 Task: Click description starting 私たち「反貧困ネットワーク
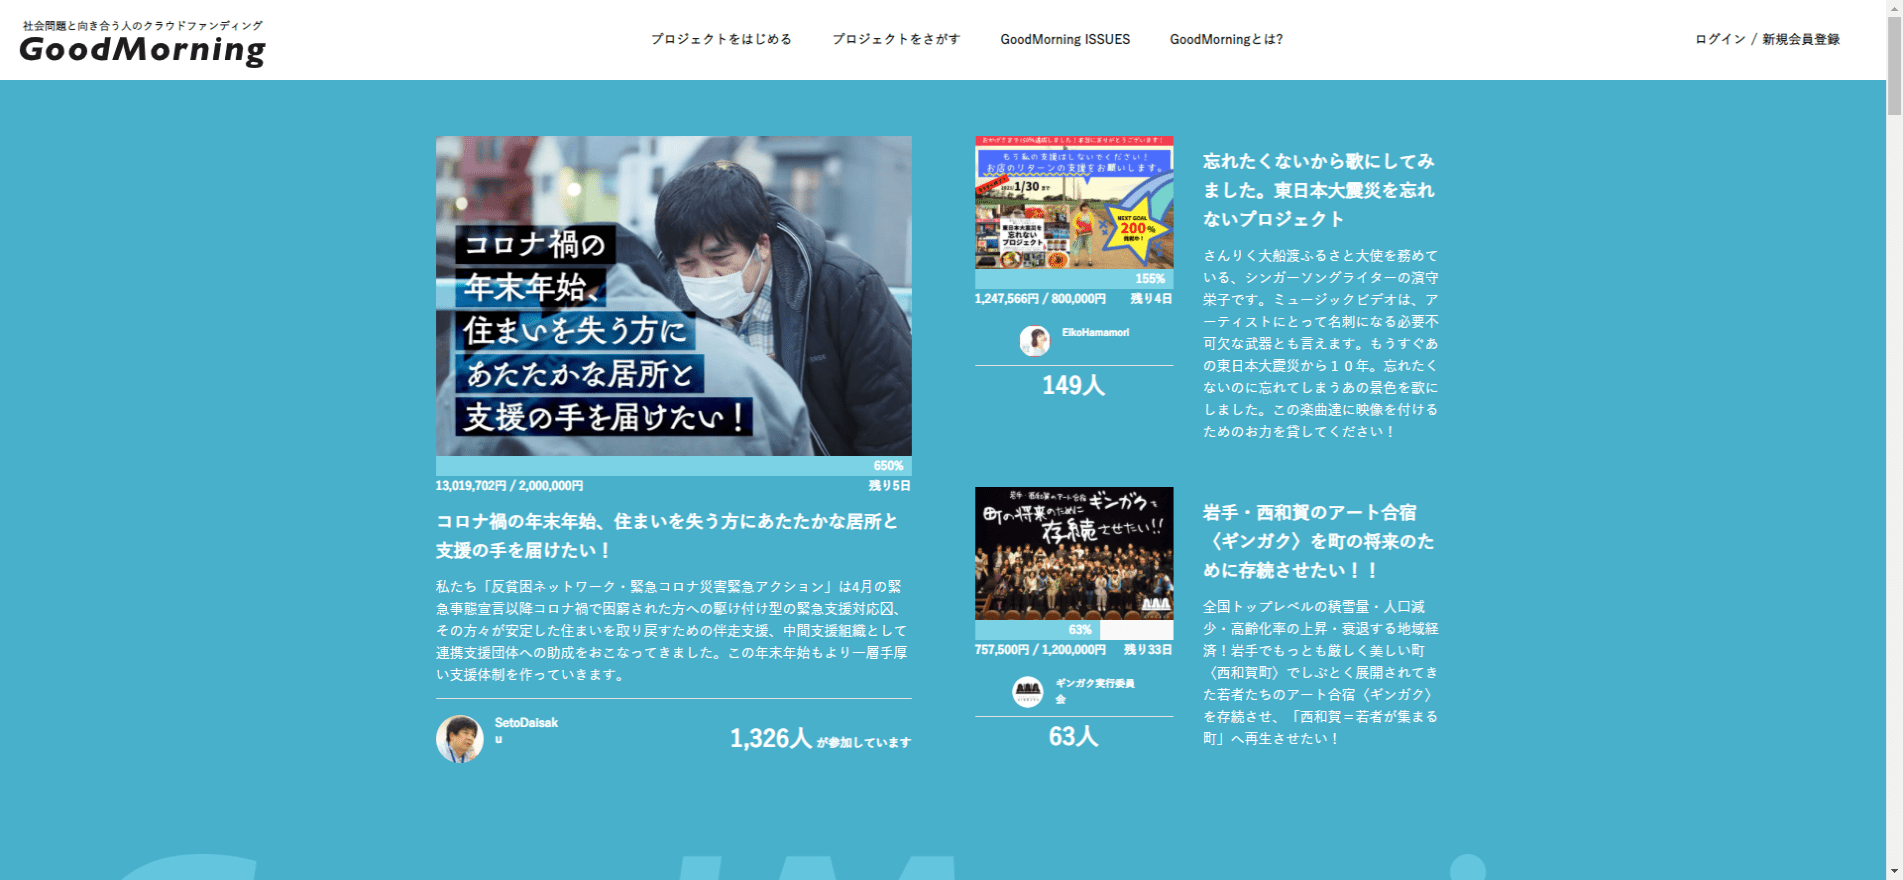coord(672,630)
